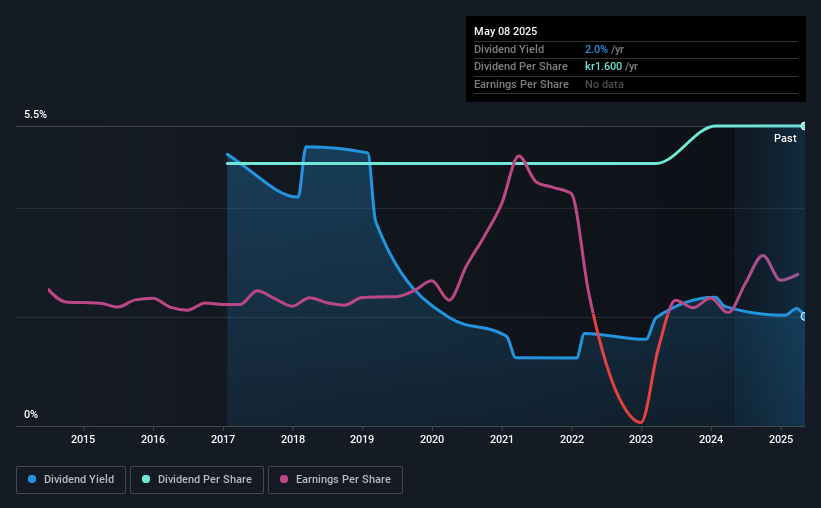Click the pink Earnings Per Share legend dot
The height and width of the screenshot is (508, 821).
pyautogui.click(x=284, y=479)
